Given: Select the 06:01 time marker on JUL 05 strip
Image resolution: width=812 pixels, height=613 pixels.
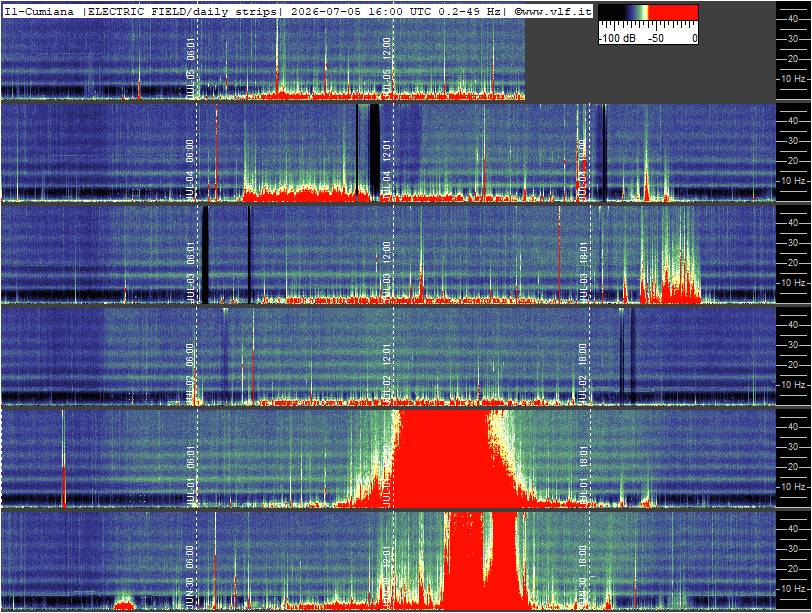Looking at the screenshot, I should pyautogui.click(x=190, y=50).
